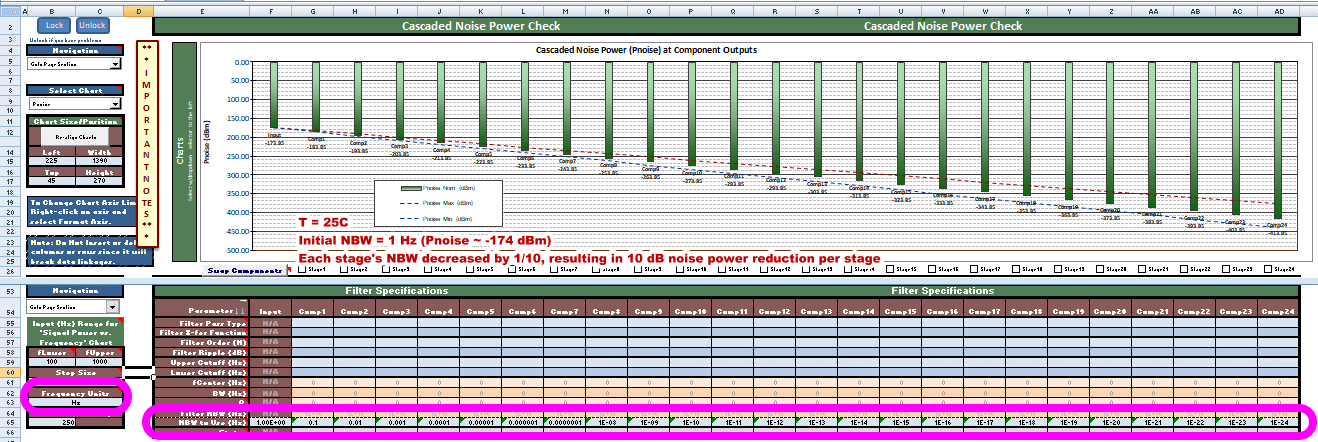Select row 60 header
This screenshot has width=1318, height=442.
pos(9,372)
